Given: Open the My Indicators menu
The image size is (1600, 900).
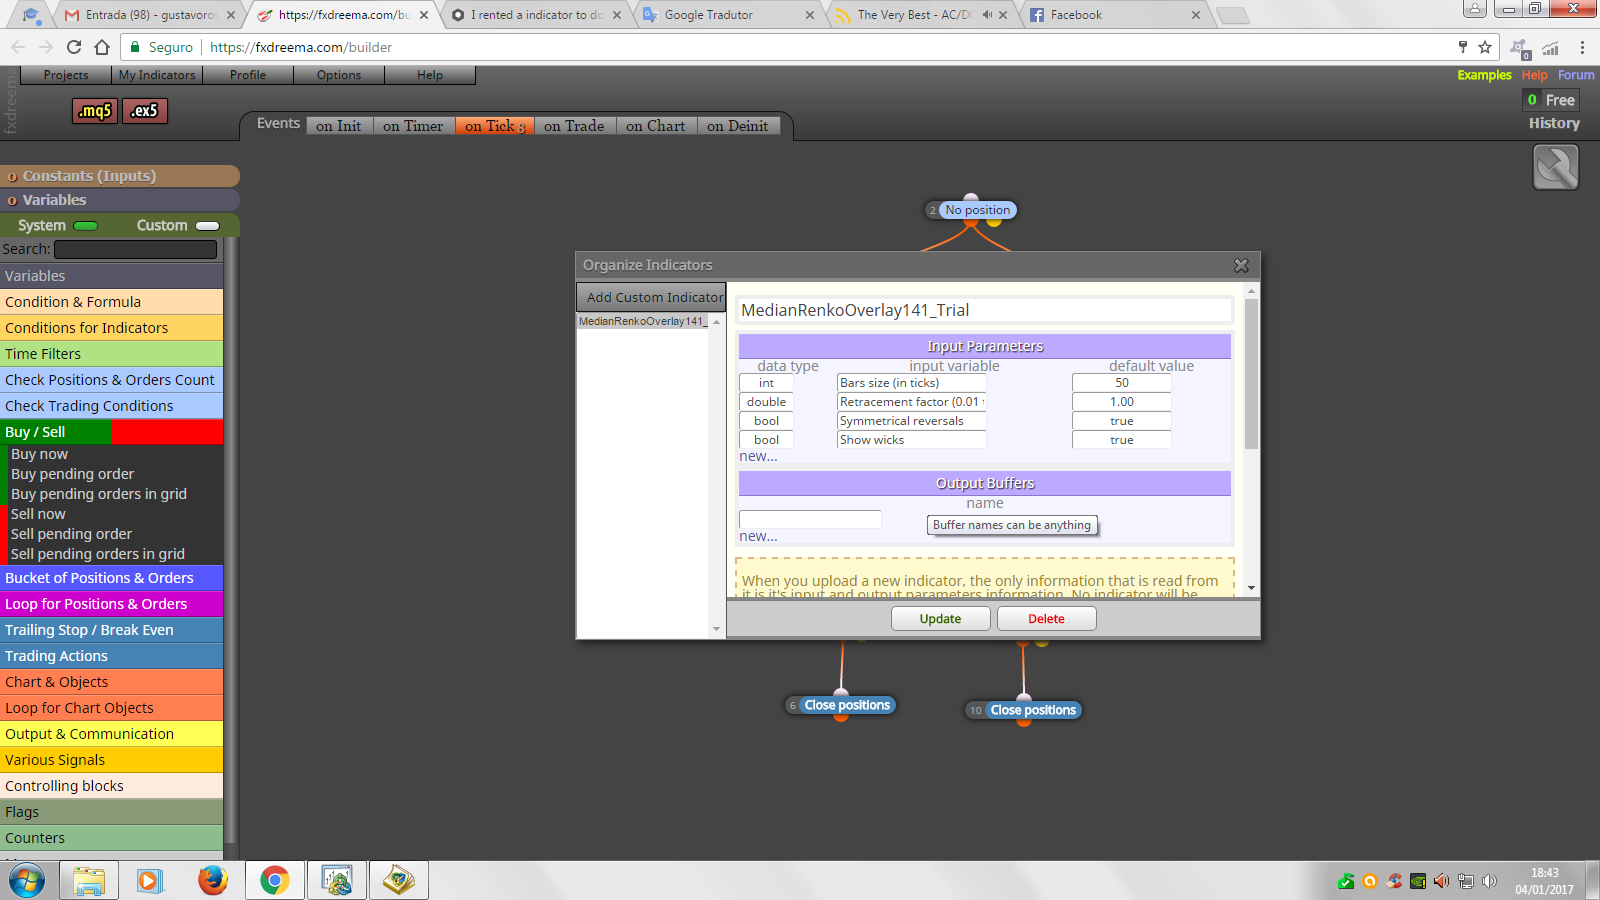Looking at the screenshot, I should [x=157, y=75].
